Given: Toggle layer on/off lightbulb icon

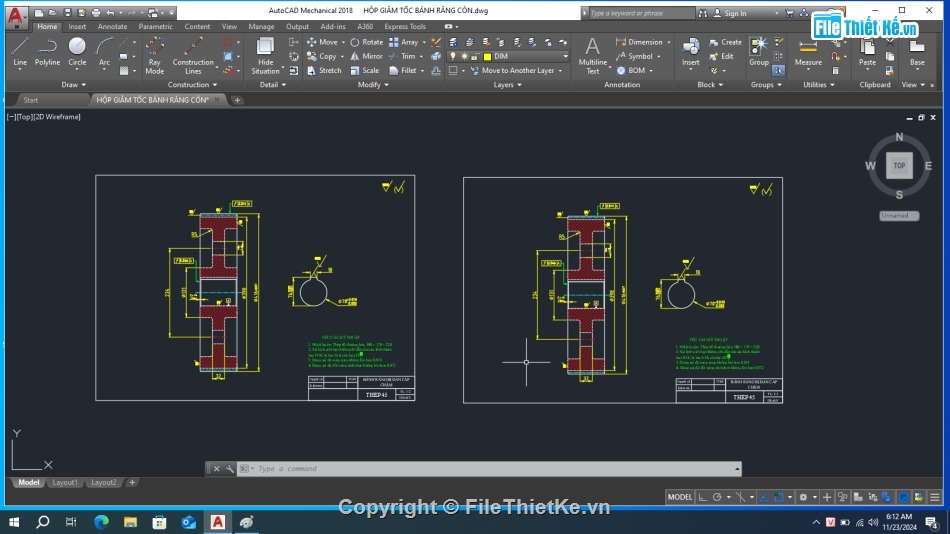Looking at the screenshot, I should 453,56.
